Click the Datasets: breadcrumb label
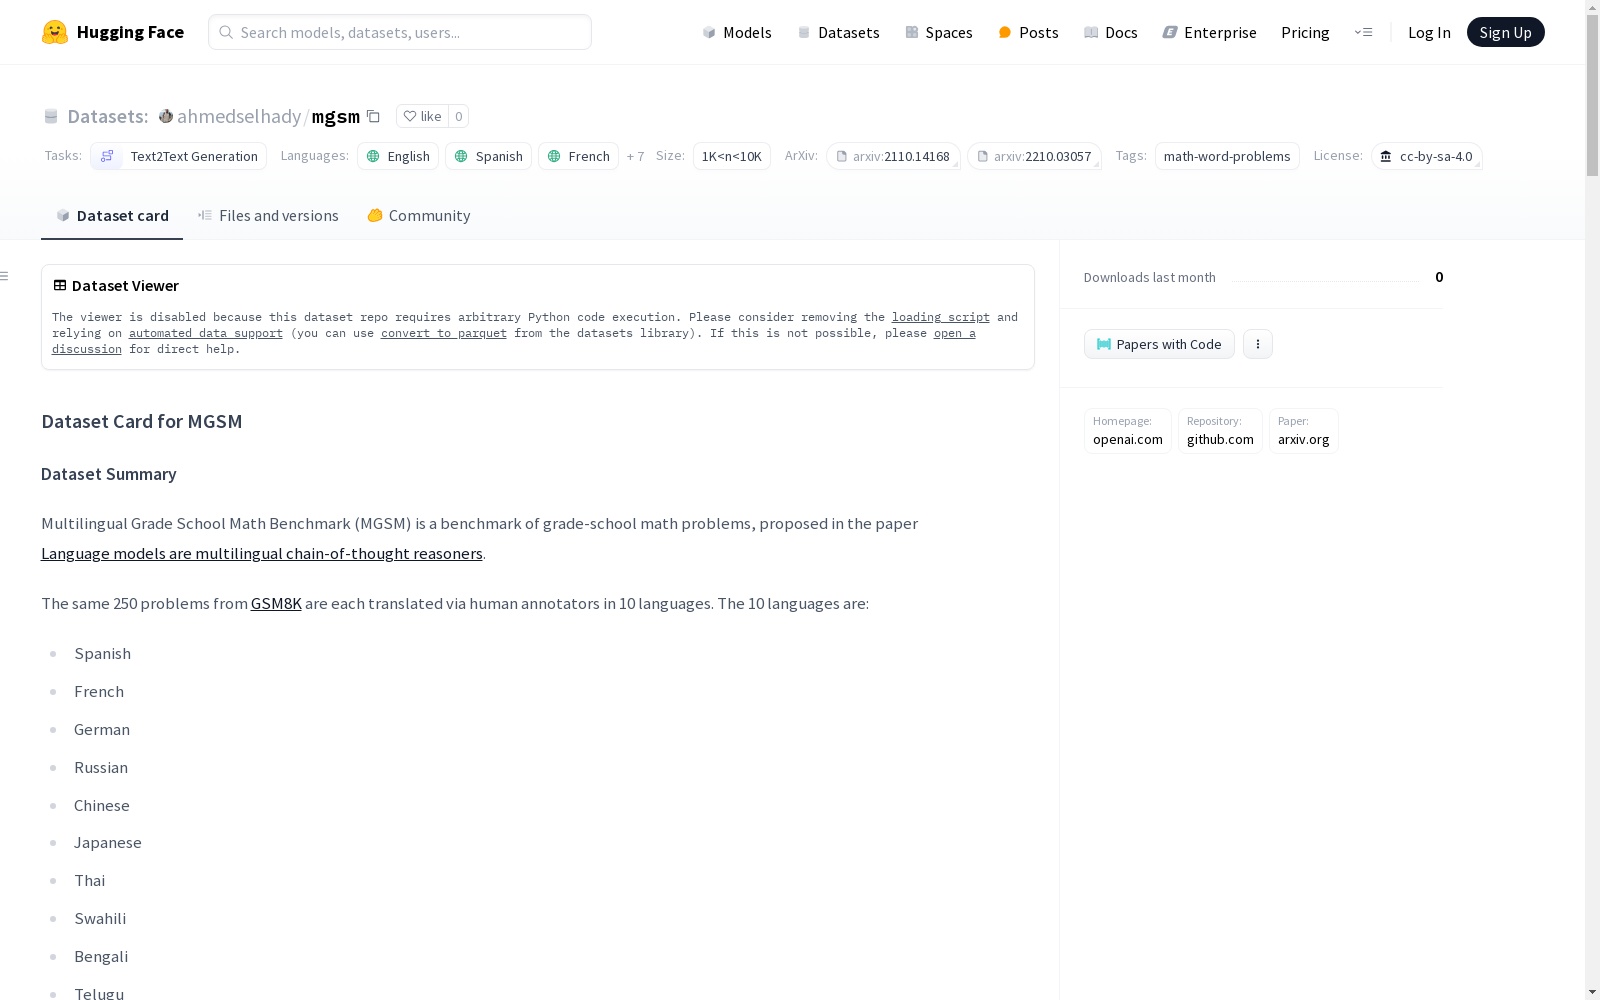The height and width of the screenshot is (1000, 1600). coord(108,116)
